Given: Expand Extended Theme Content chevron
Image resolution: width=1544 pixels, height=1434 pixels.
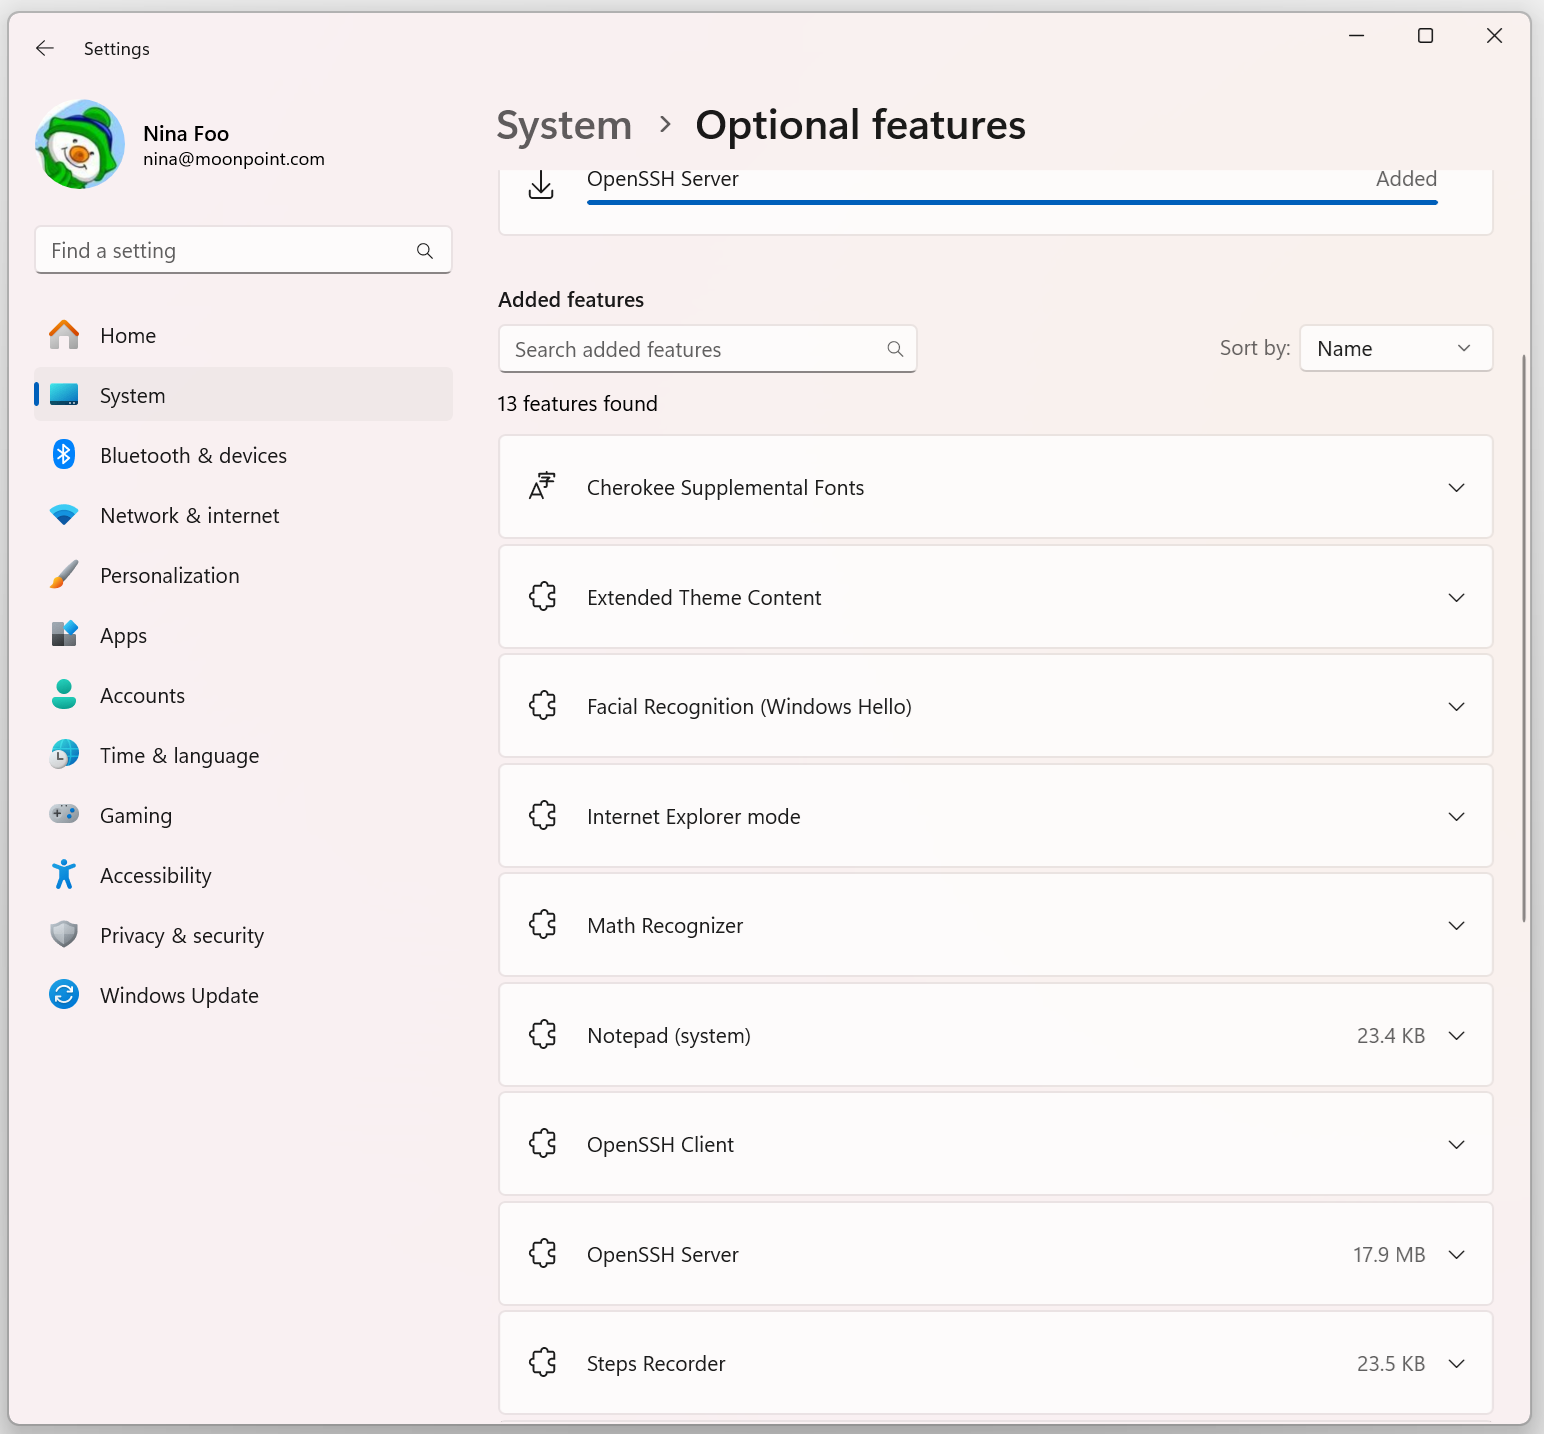Looking at the screenshot, I should [x=1457, y=597].
